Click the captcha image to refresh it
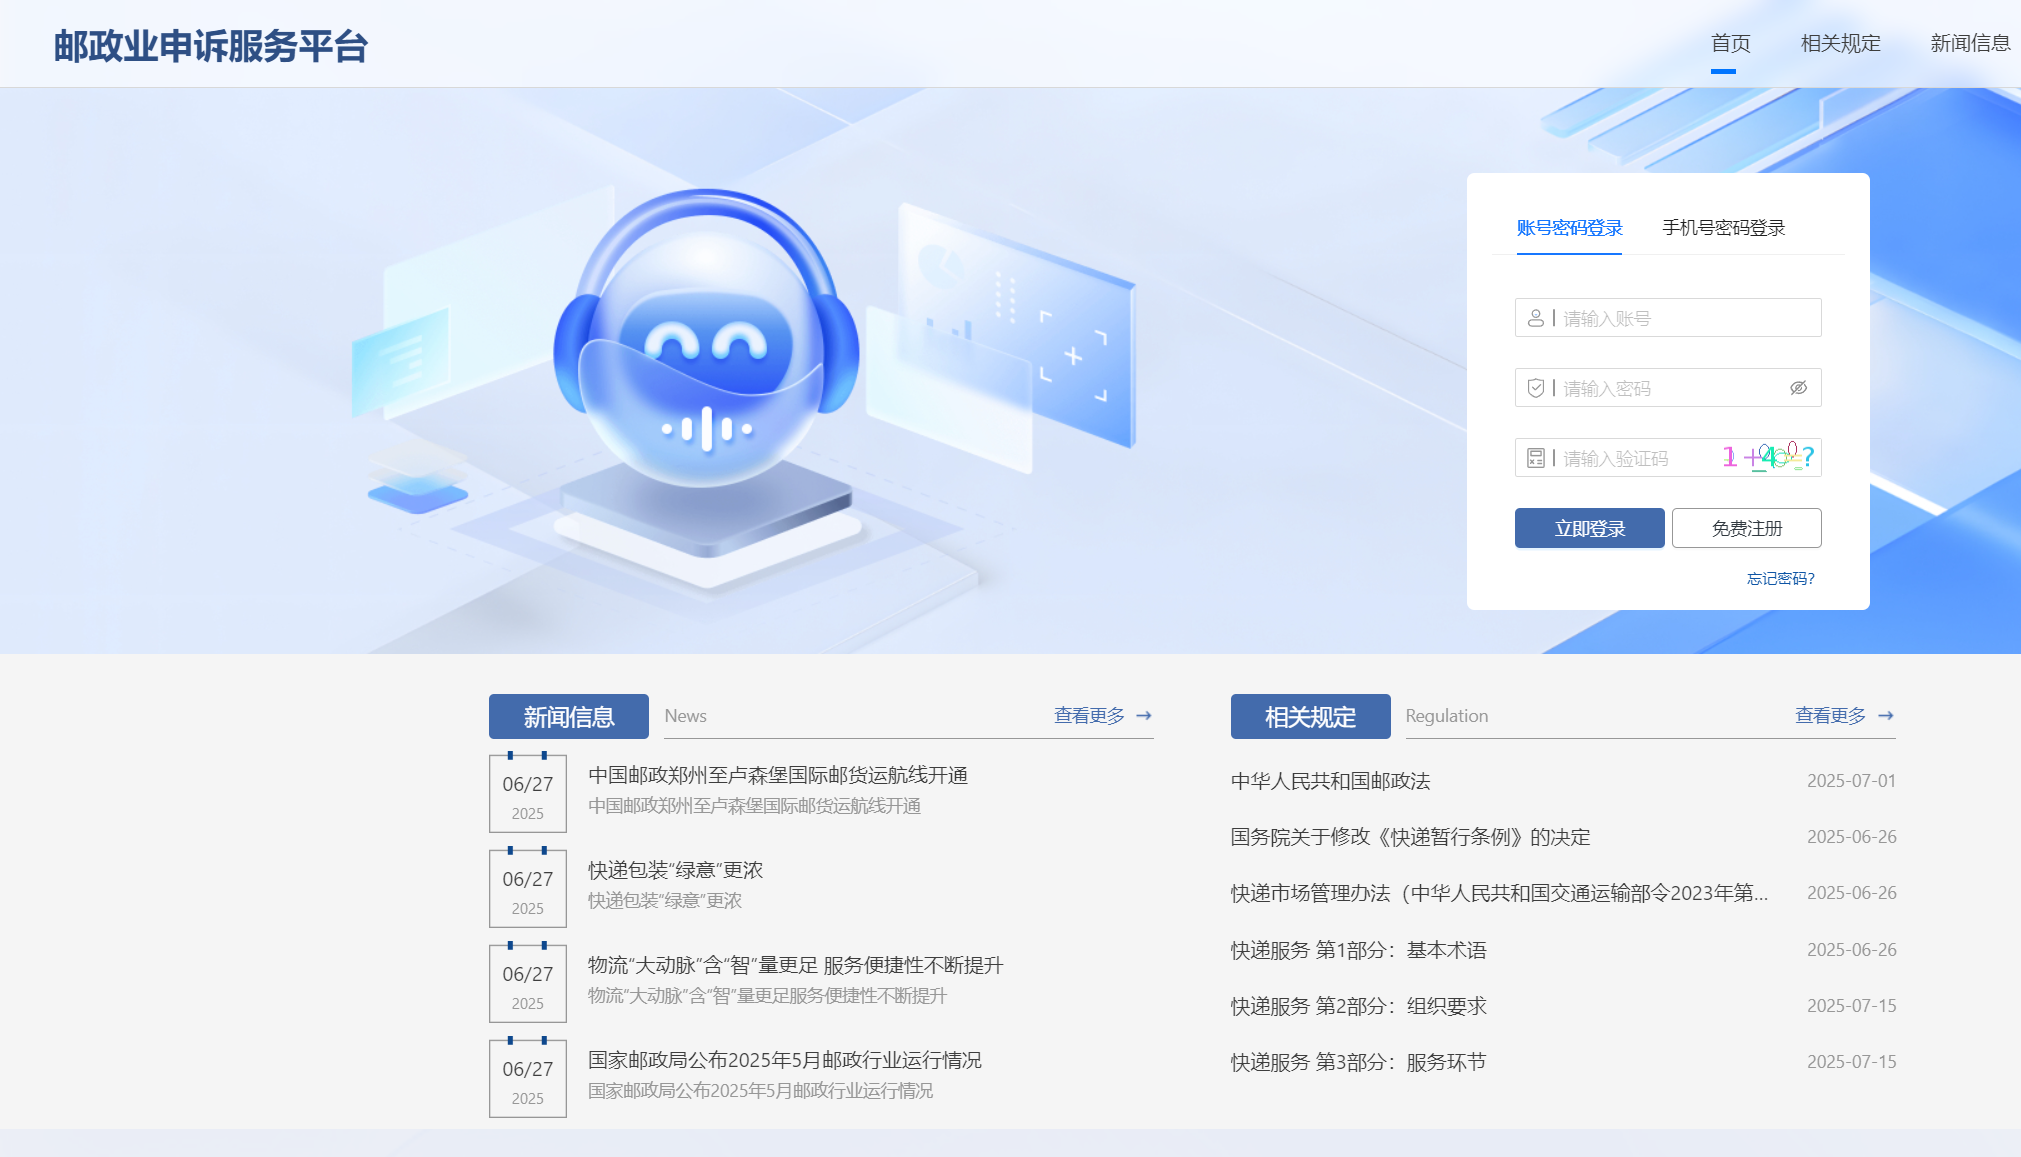Viewport: 2021px width, 1157px height. pos(1766,457)
